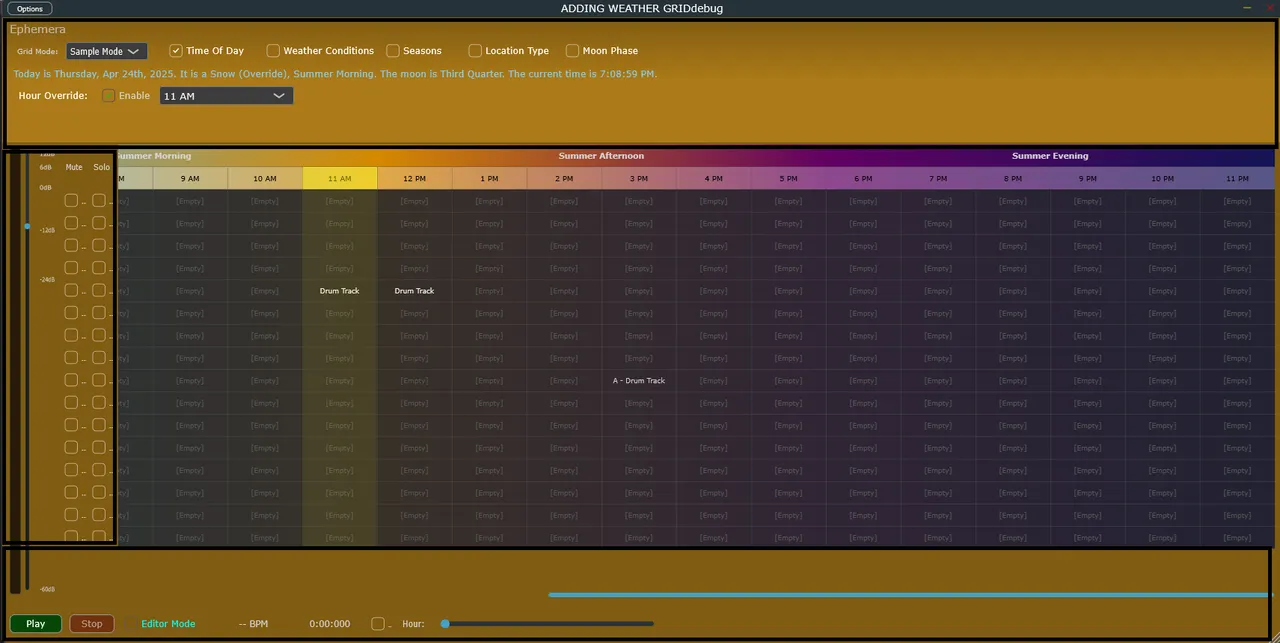
Task: Select the 11 PM hour column header
Action: (x=1237, y=178)
